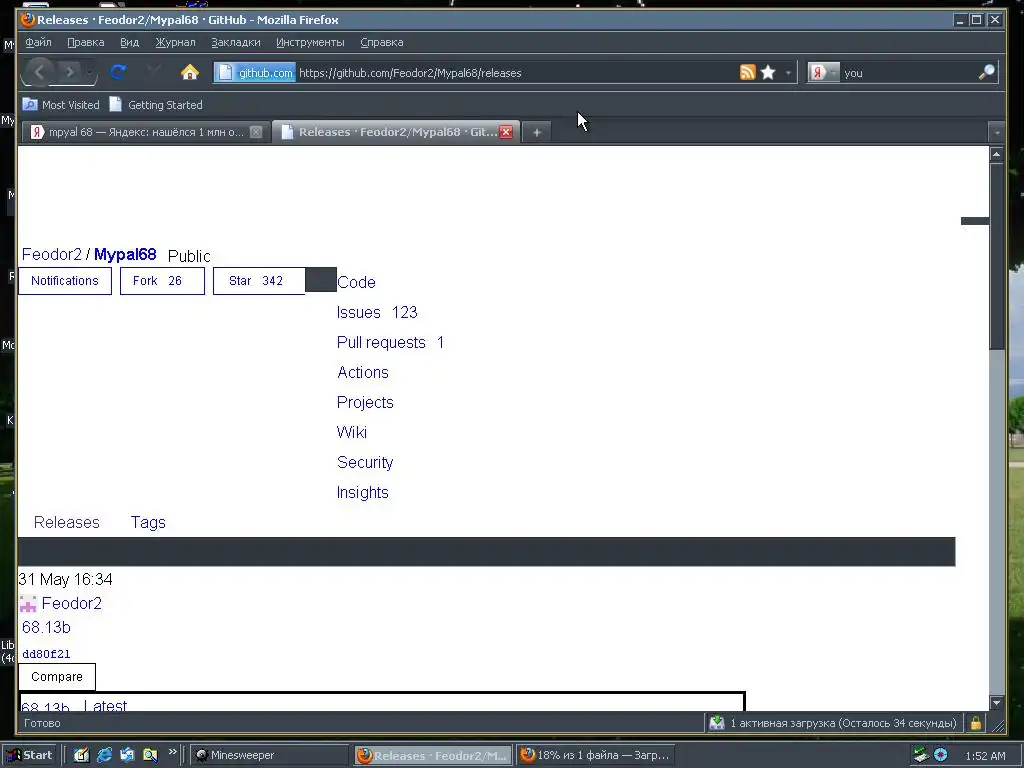This screenshot has width=1024, height=768.
Task: Open the Security link
Action: pyautogui.click(x=365, y=463)
